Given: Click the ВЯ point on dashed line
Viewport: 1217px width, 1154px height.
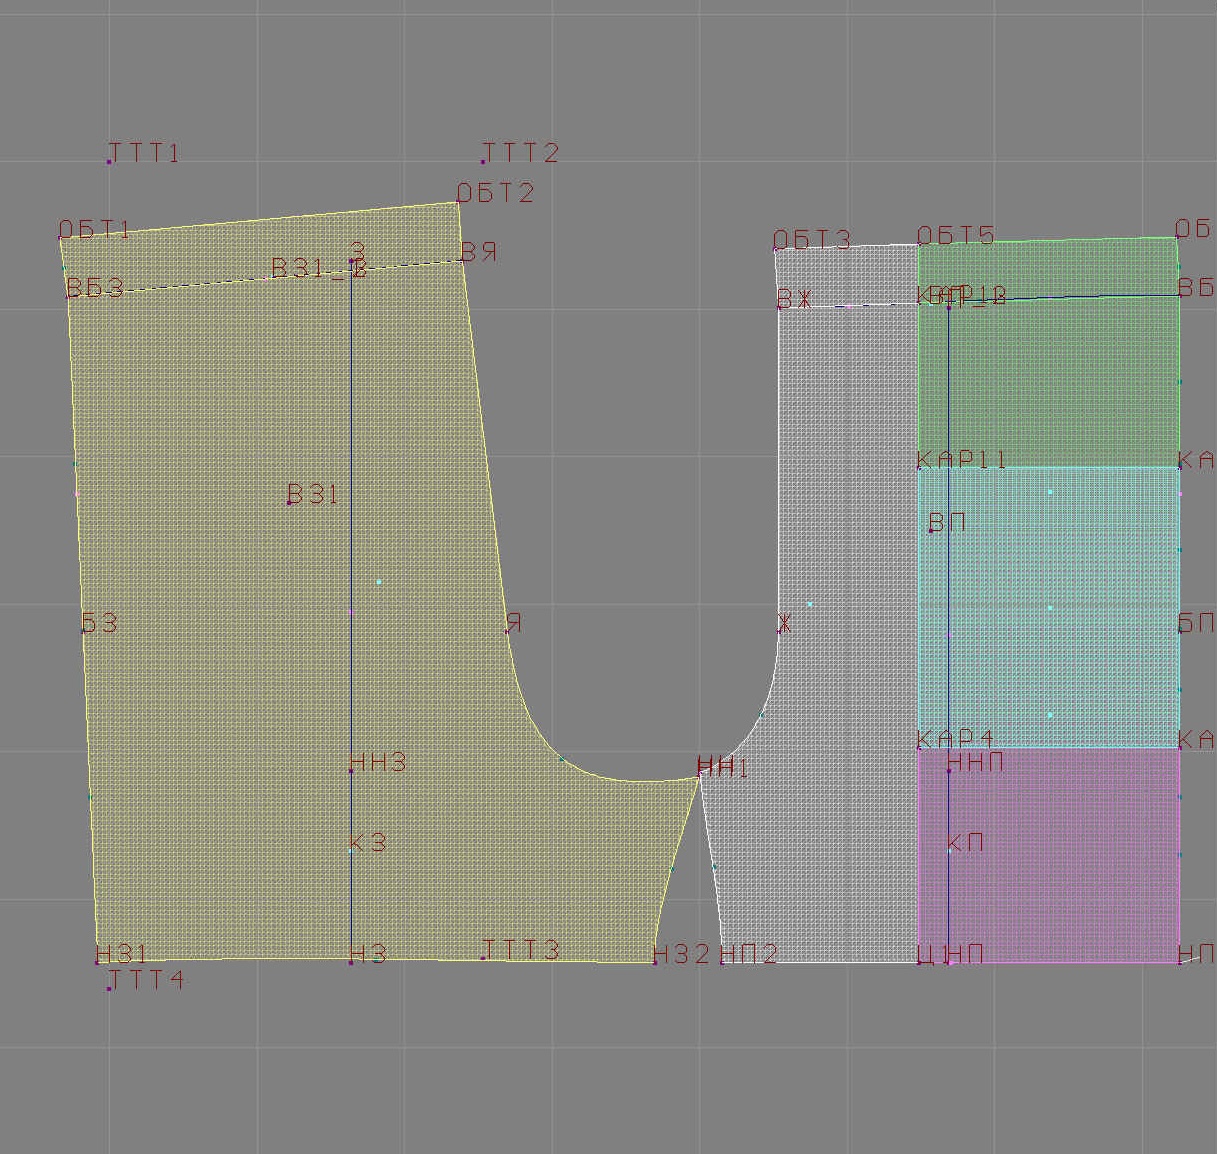Looking at the screenshot, I should click(463, 260).
